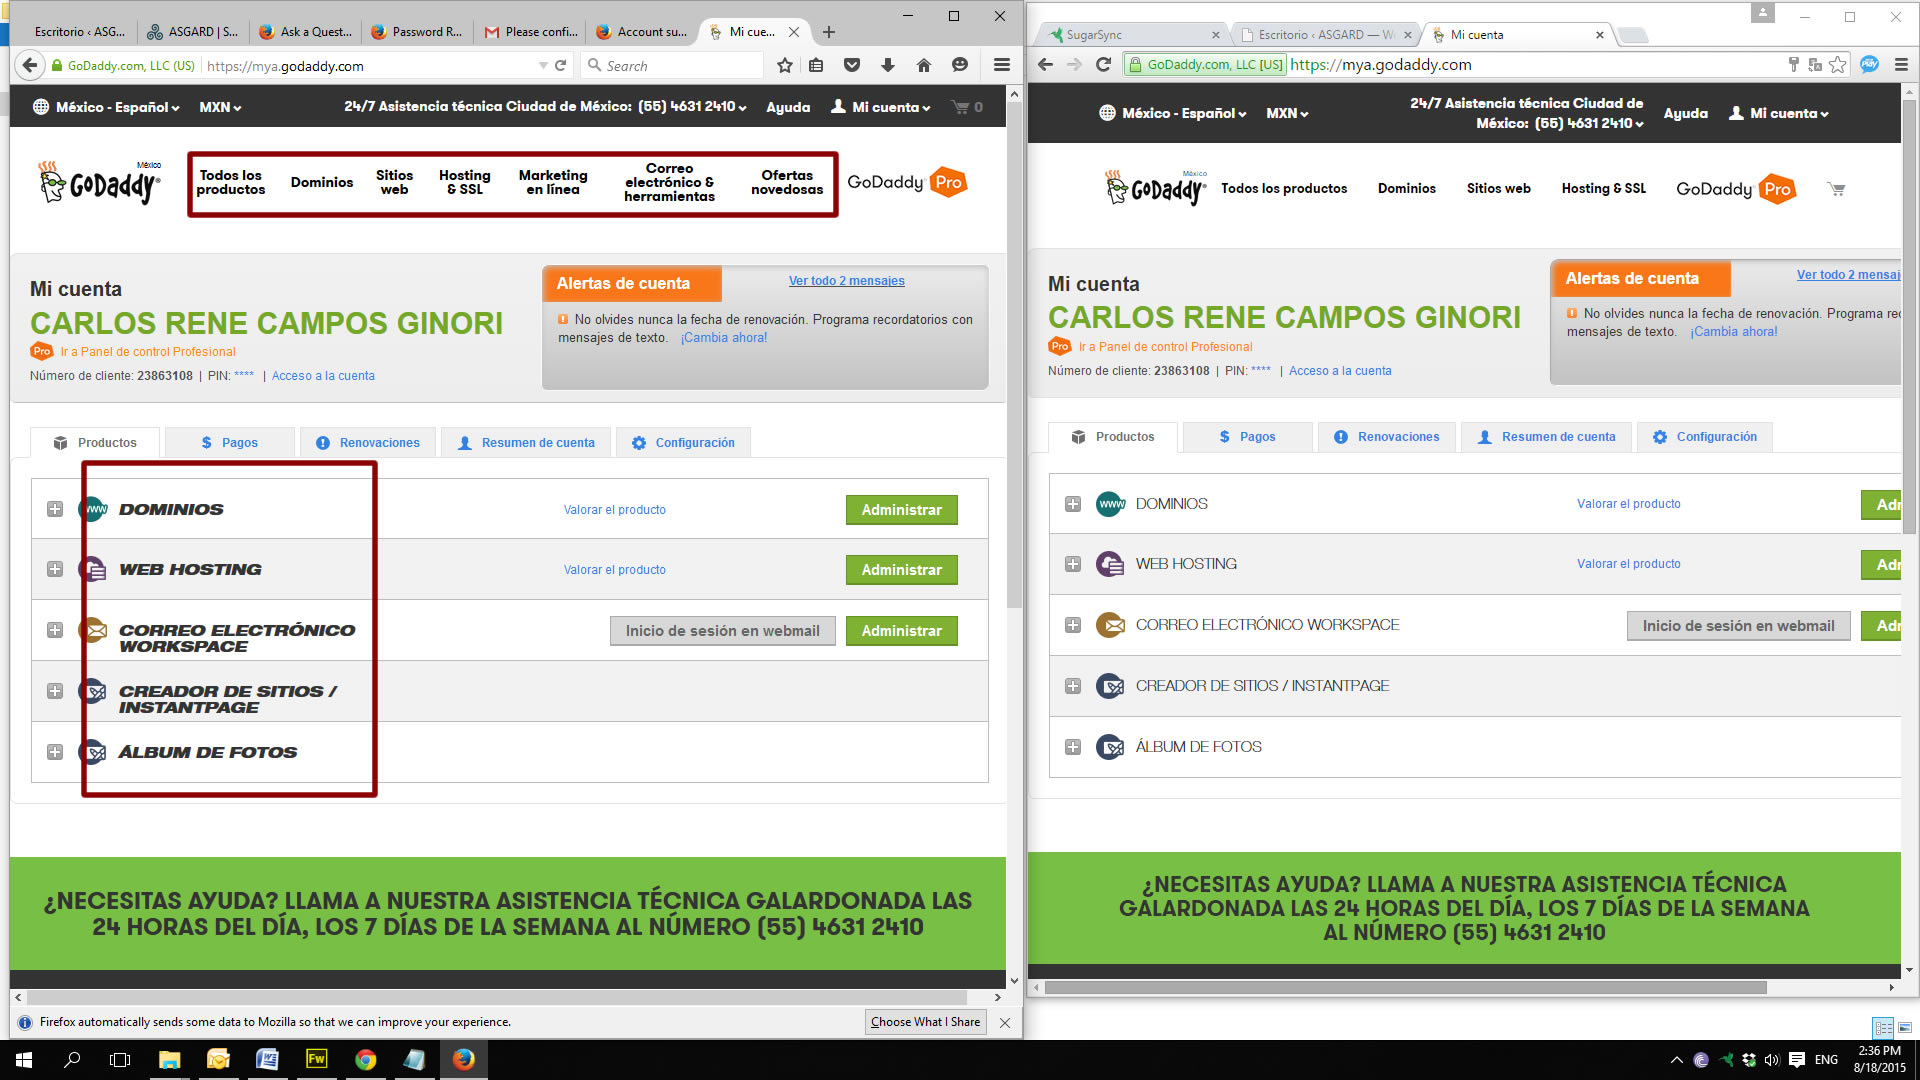
Task: Click Administrar button for Web Hosting
Action: point(901,570)
